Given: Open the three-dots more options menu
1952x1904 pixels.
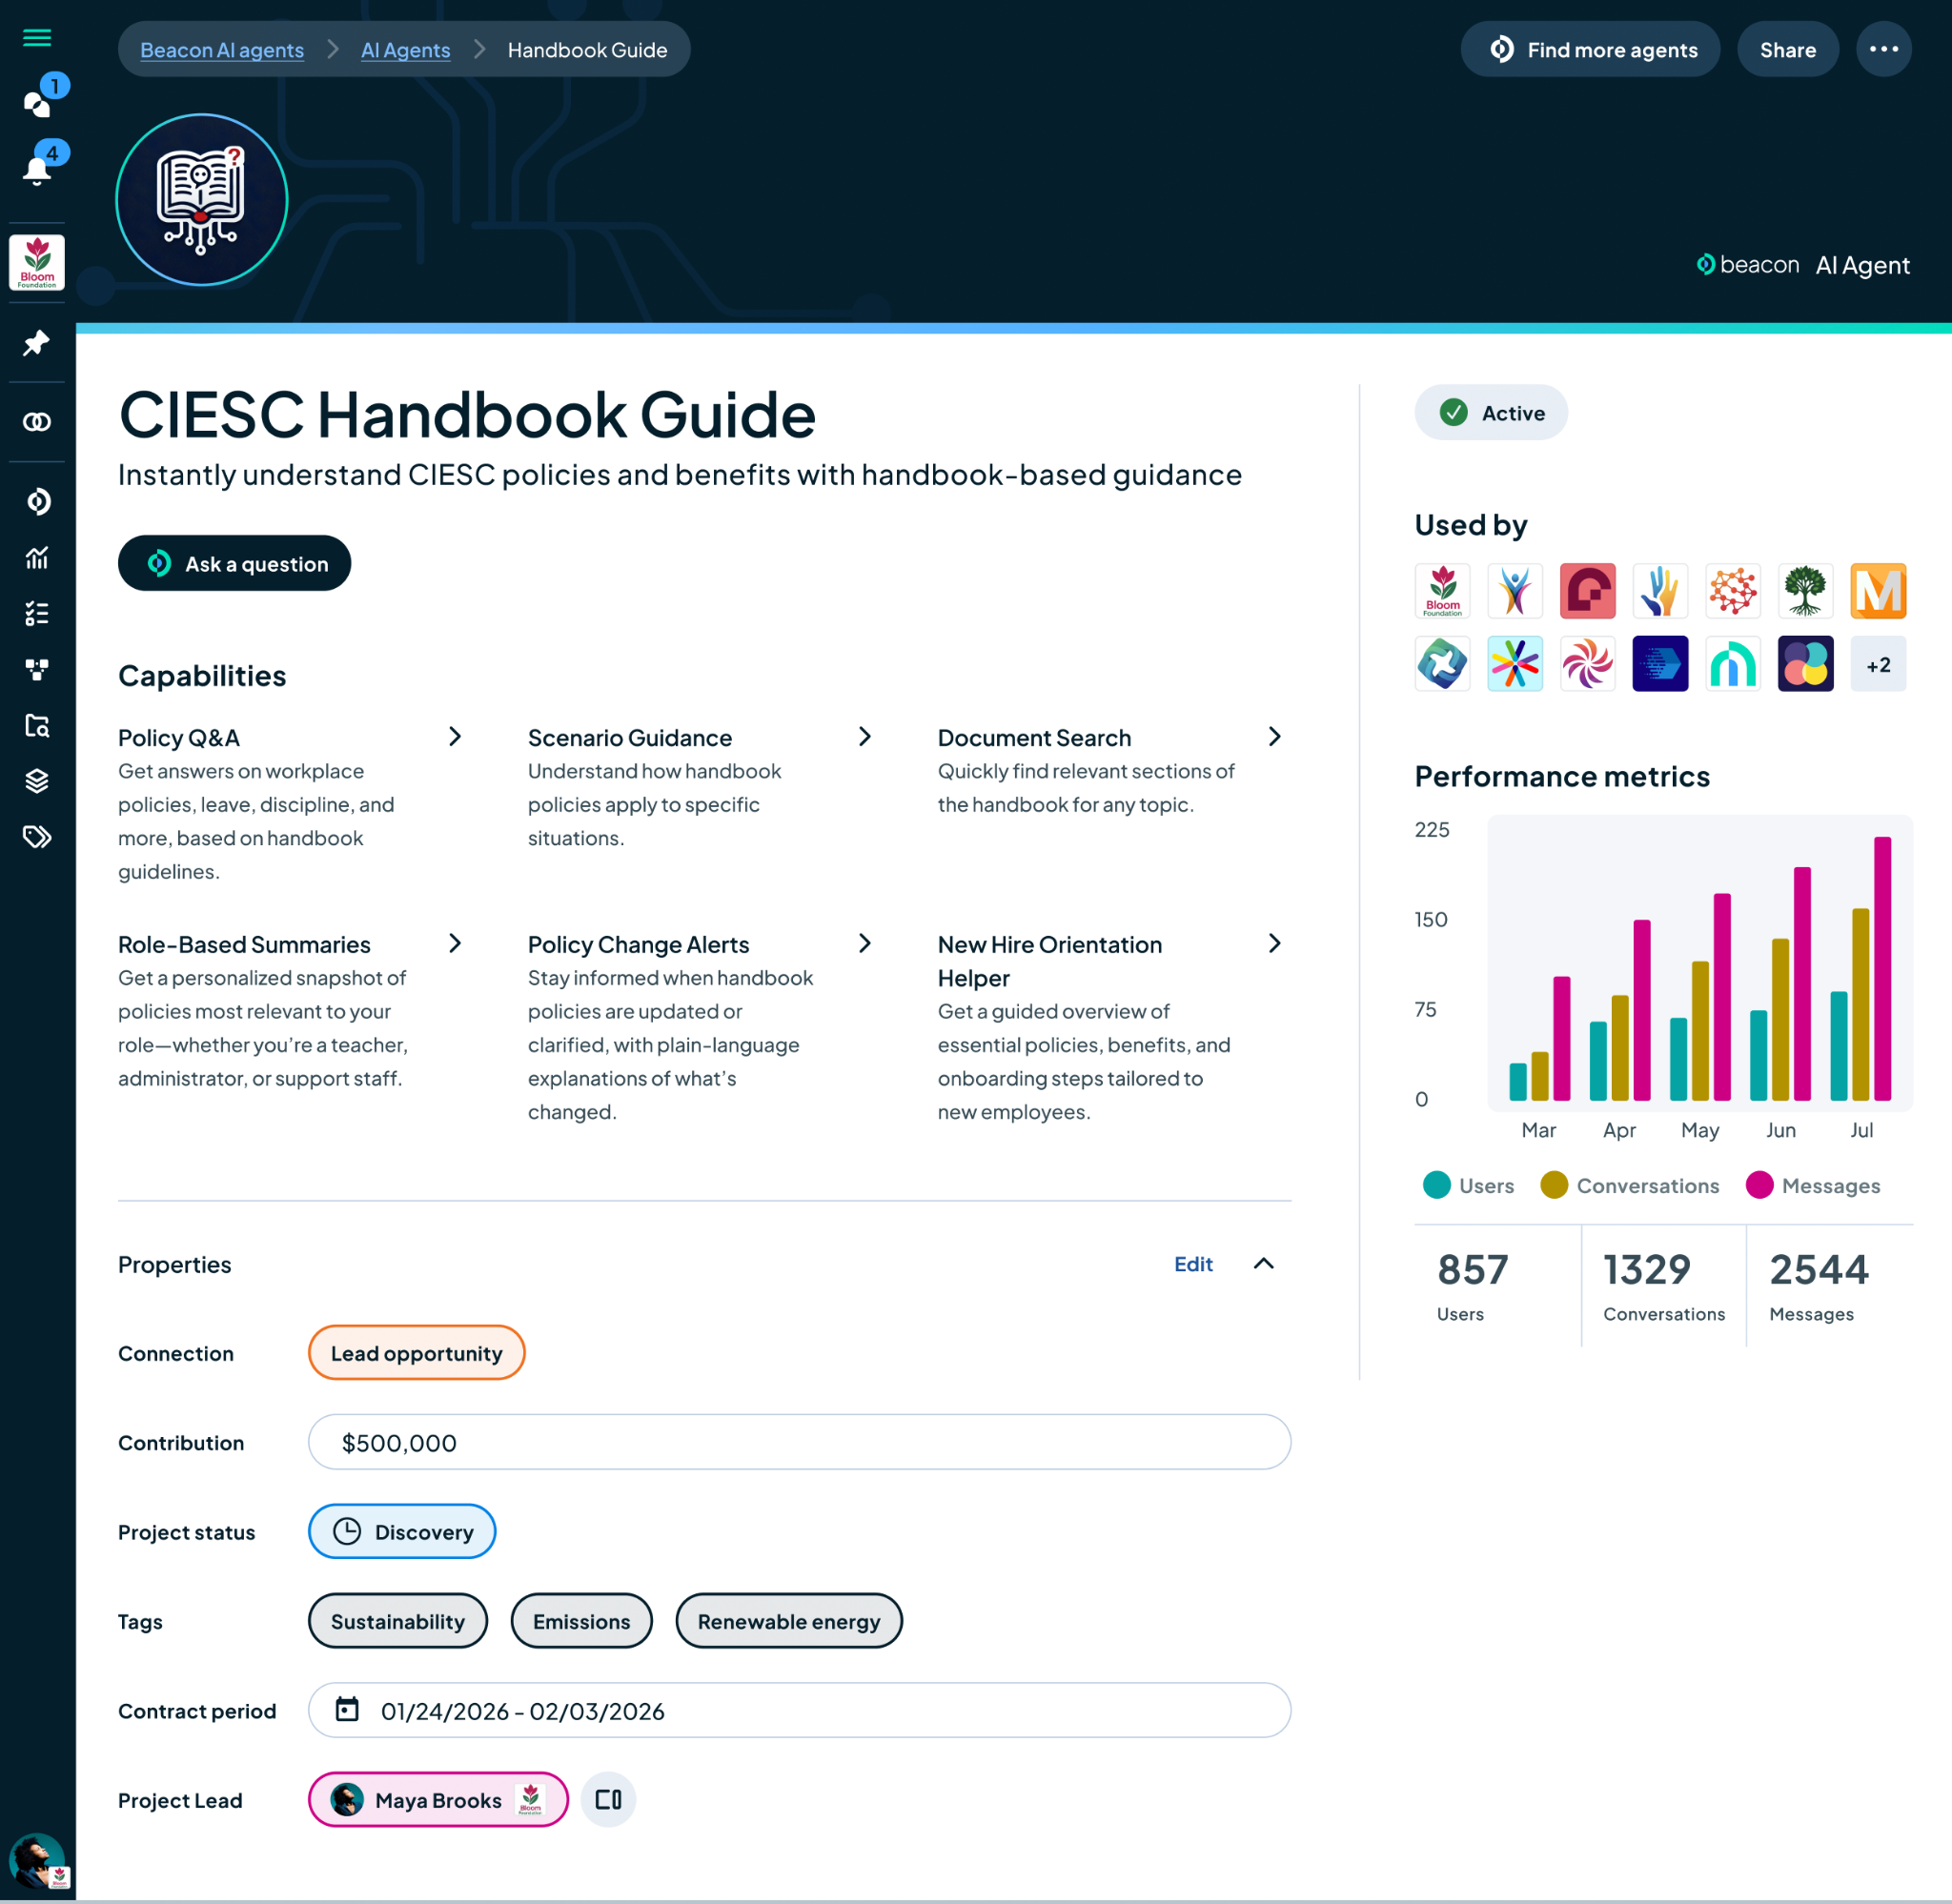Looking at the screenshot, I should [x=1883, y=50].
